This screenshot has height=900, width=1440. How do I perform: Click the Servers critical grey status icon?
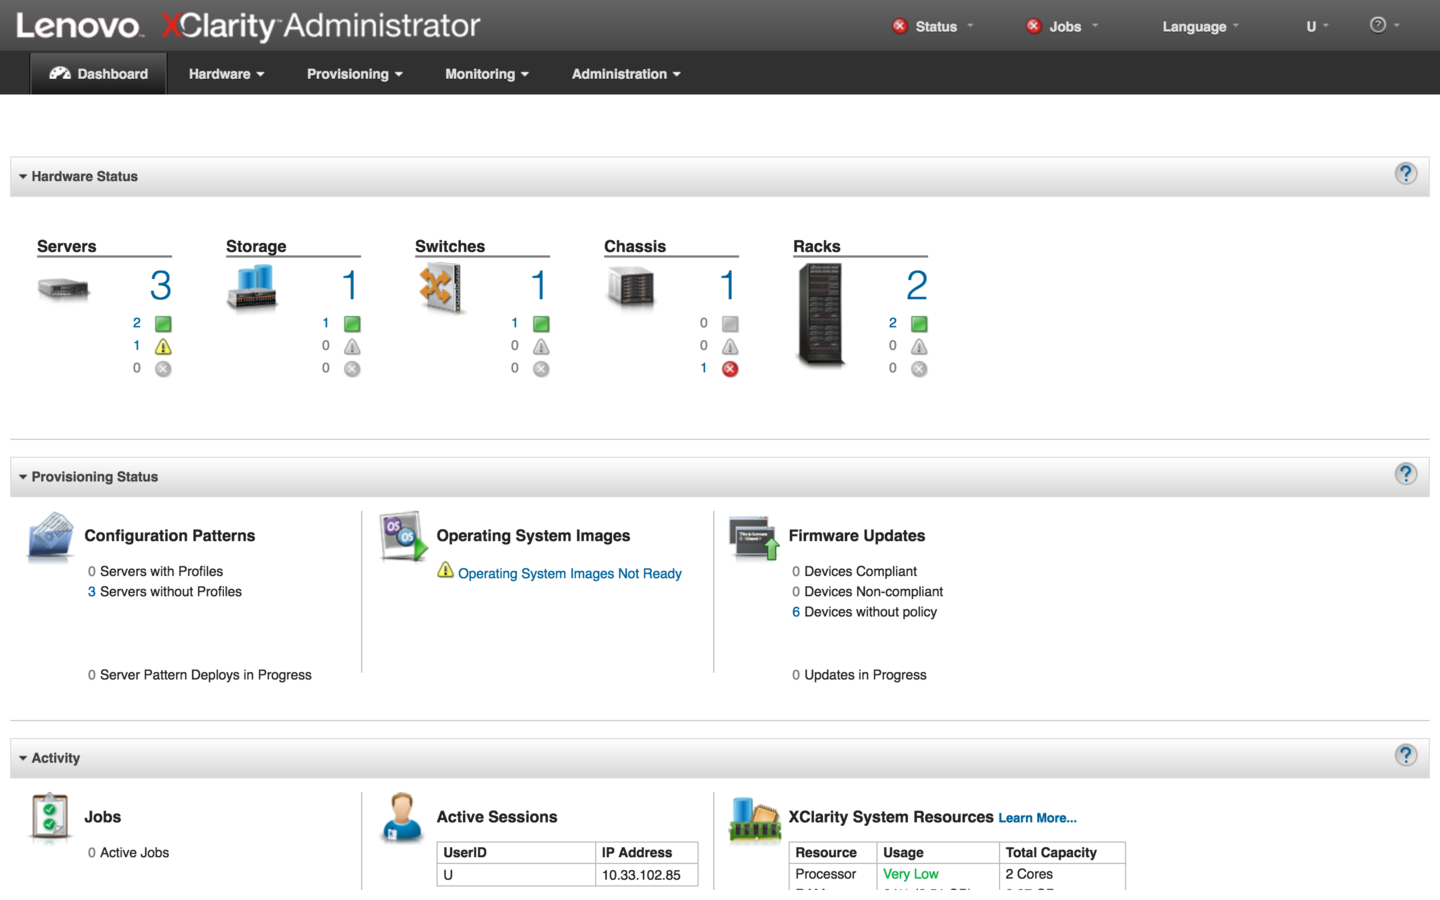(x=163, y=369)
